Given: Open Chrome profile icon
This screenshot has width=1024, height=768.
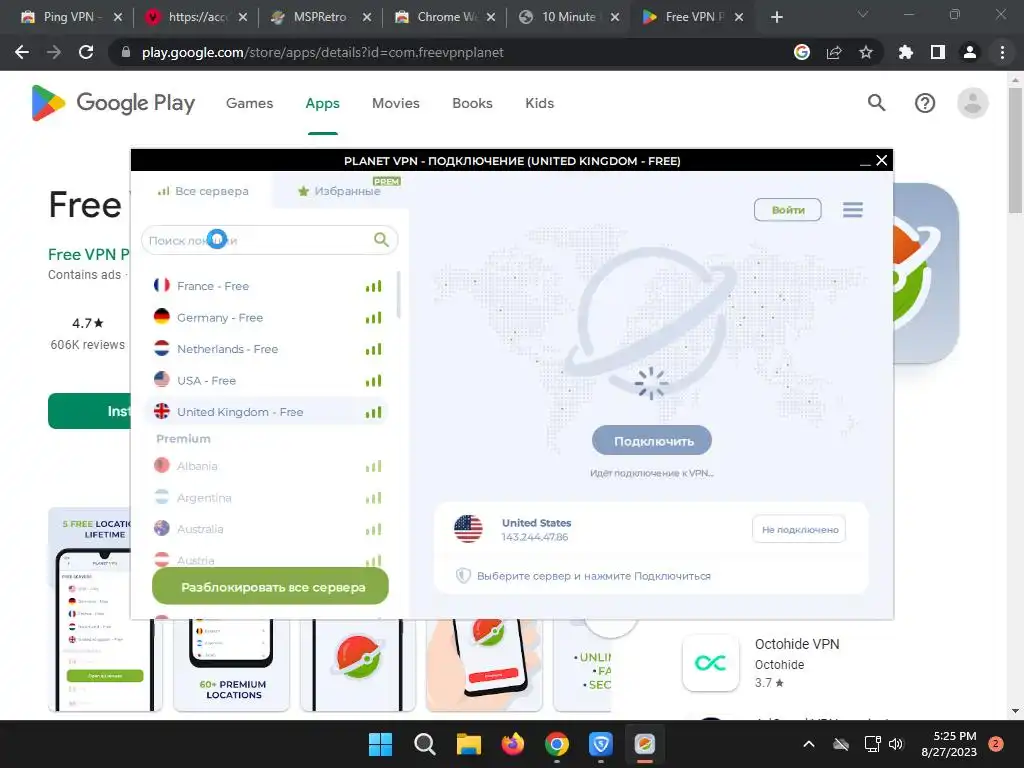Looking at the screenshot, I should point(970,52).
